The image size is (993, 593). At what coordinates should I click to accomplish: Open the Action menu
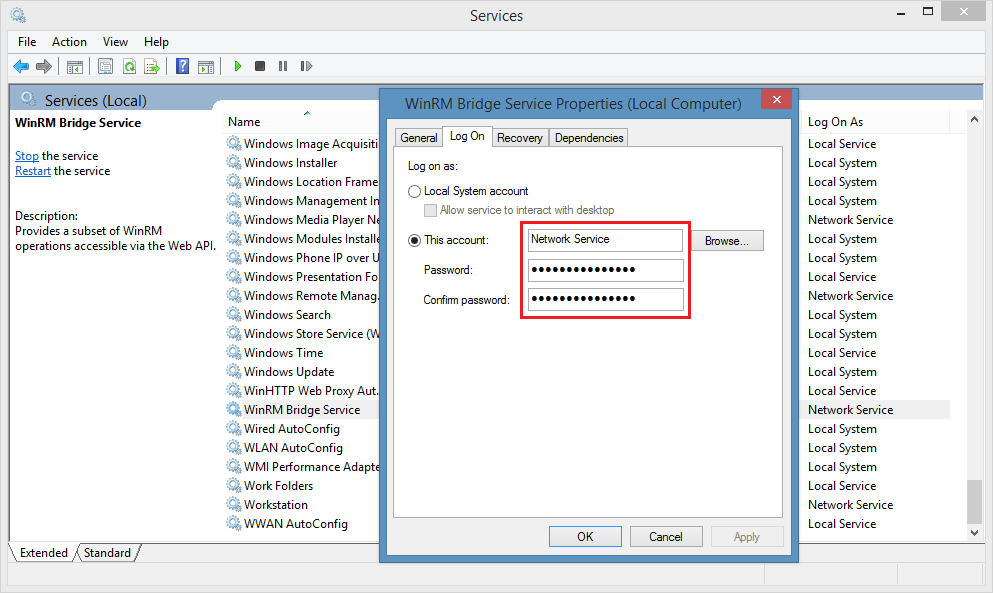[69, 42]
